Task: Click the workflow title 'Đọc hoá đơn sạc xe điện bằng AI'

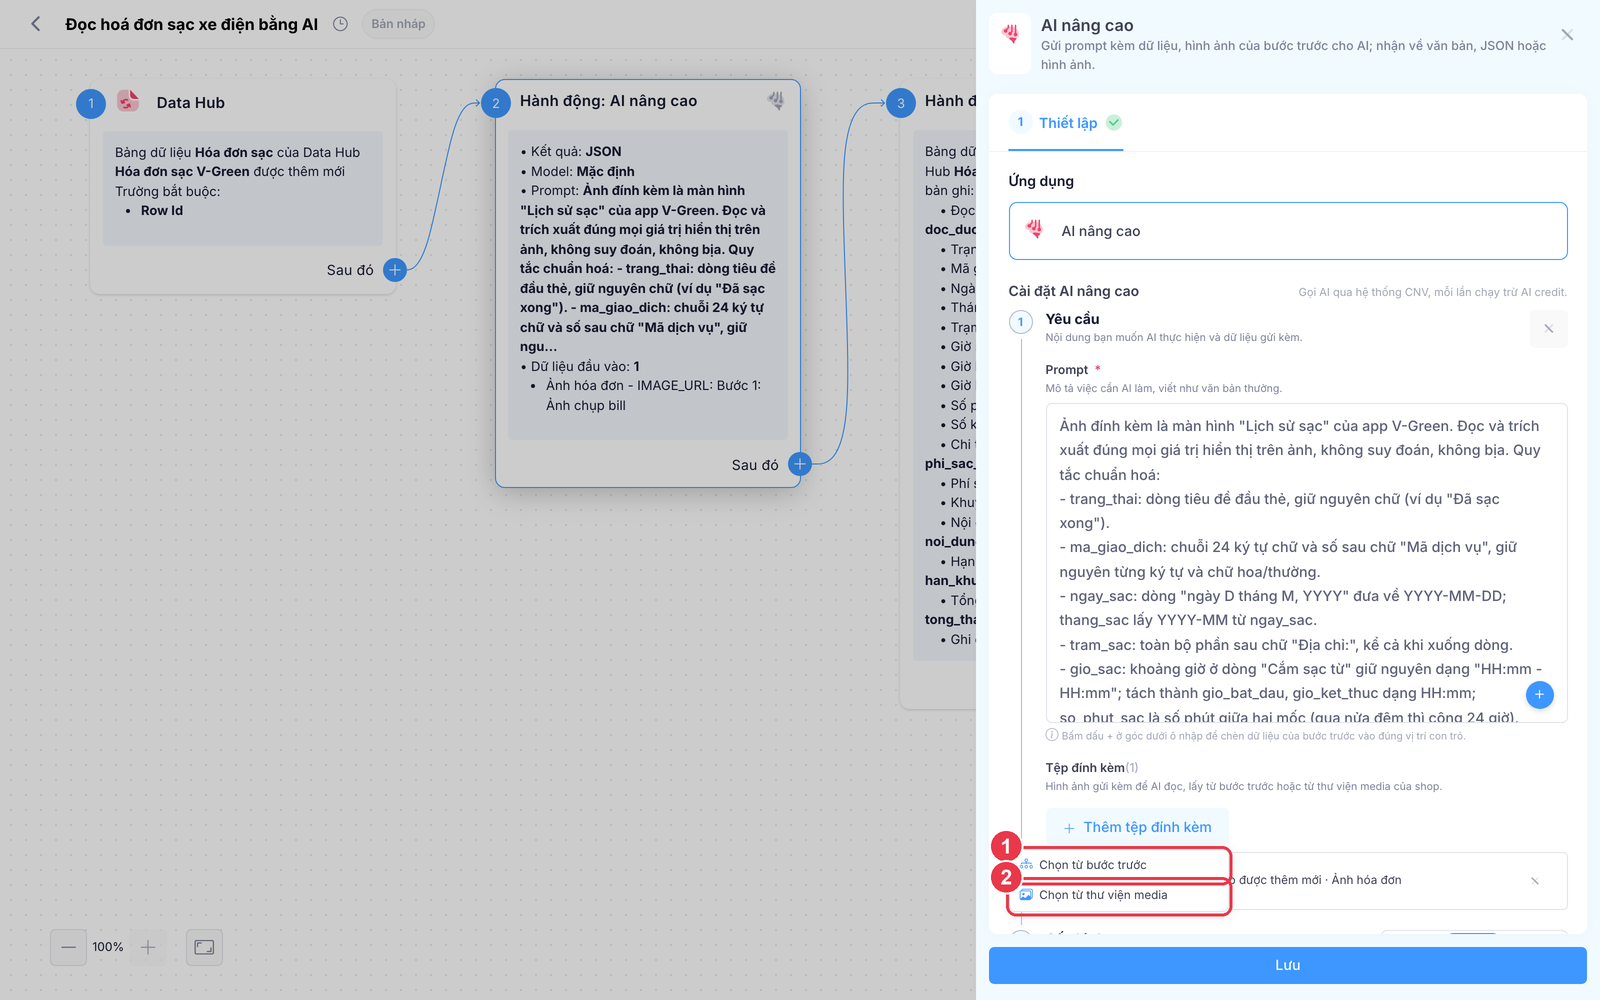Action: pyautogui.click(x=192, y=24)
